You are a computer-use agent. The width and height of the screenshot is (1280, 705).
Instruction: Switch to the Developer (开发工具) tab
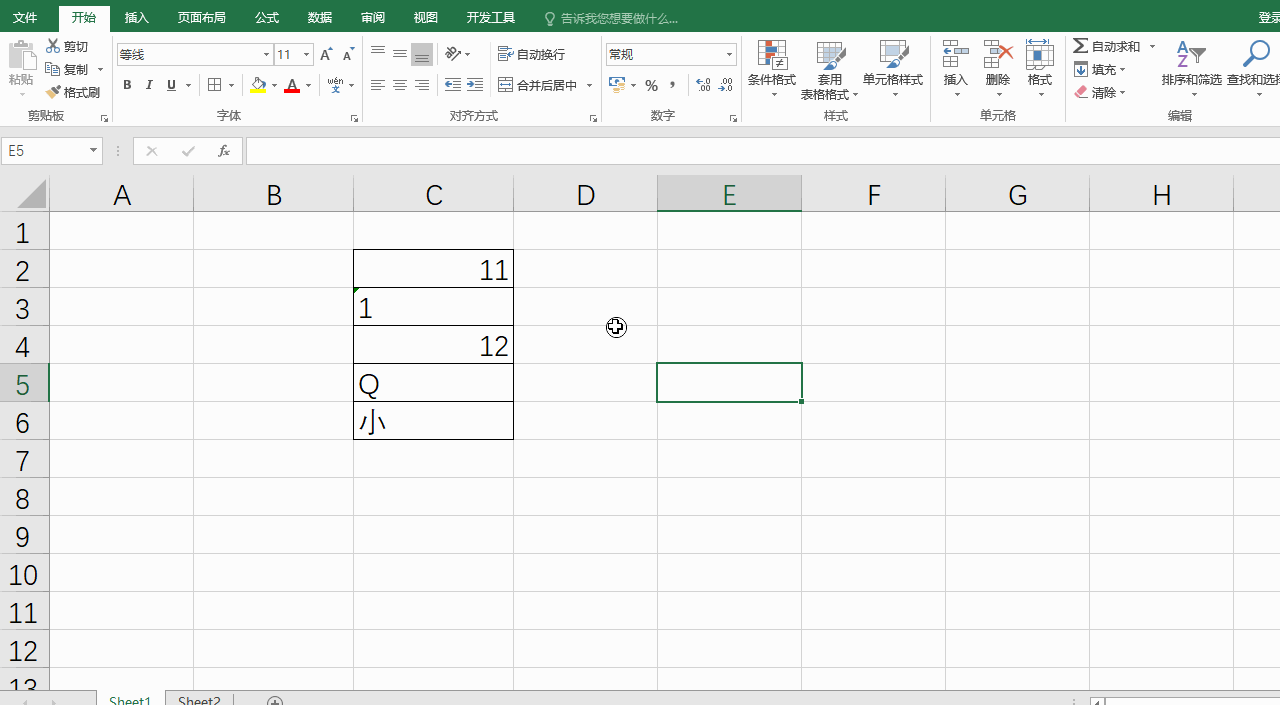491,18
